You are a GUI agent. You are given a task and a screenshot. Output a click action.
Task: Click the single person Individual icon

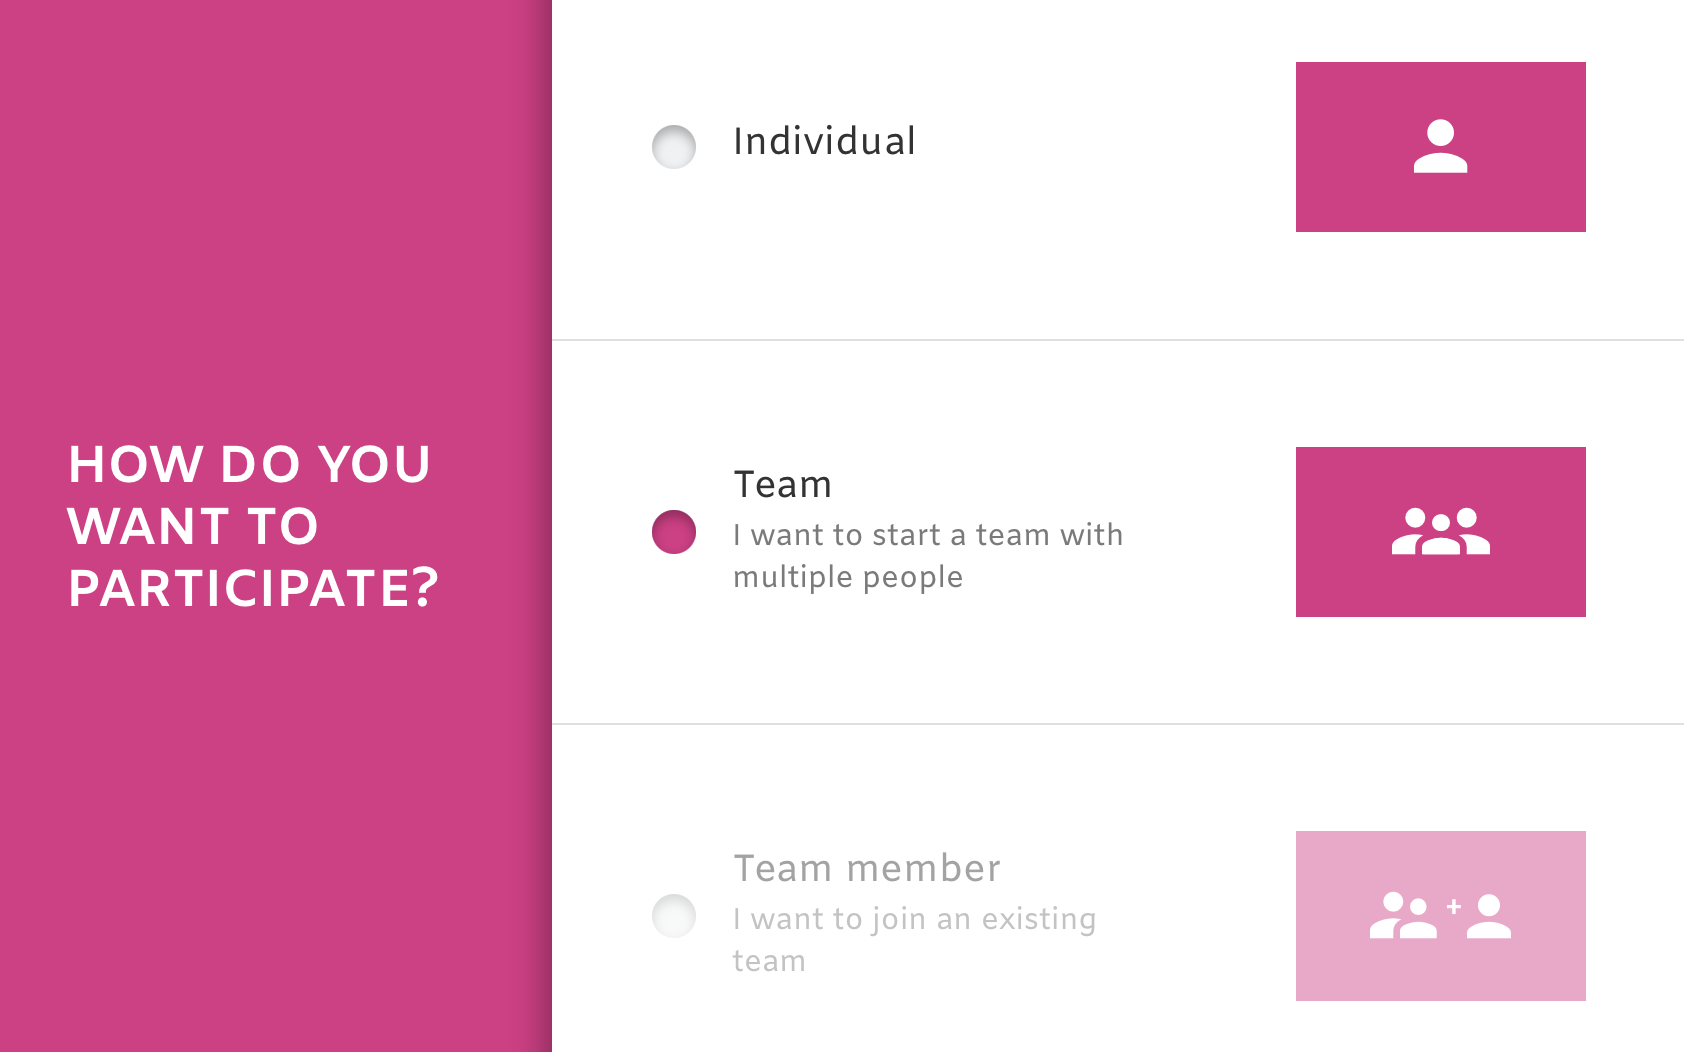point(1440,147)
